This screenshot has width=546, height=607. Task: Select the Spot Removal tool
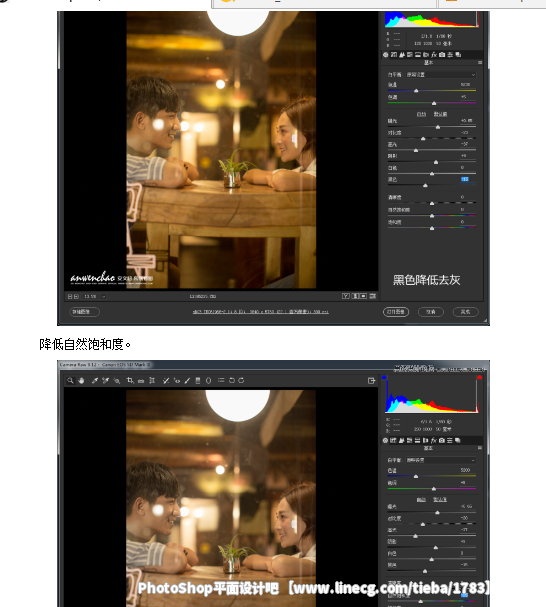pos(166,381)
